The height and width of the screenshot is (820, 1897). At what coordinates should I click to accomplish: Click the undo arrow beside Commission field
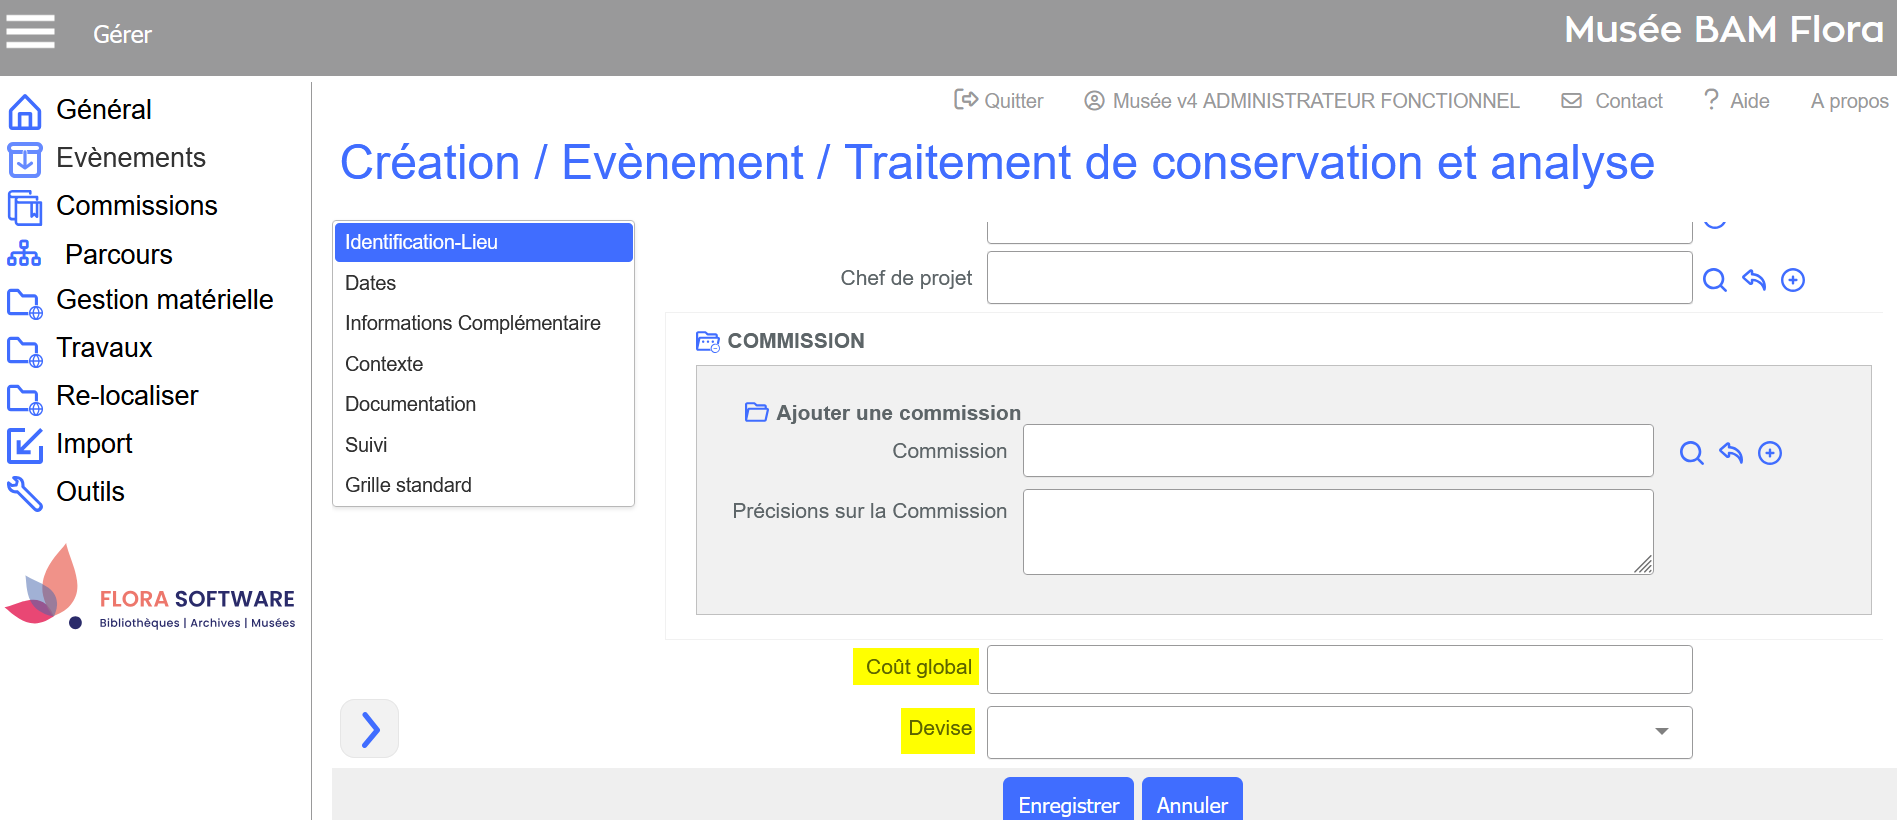click(1730, 453)
